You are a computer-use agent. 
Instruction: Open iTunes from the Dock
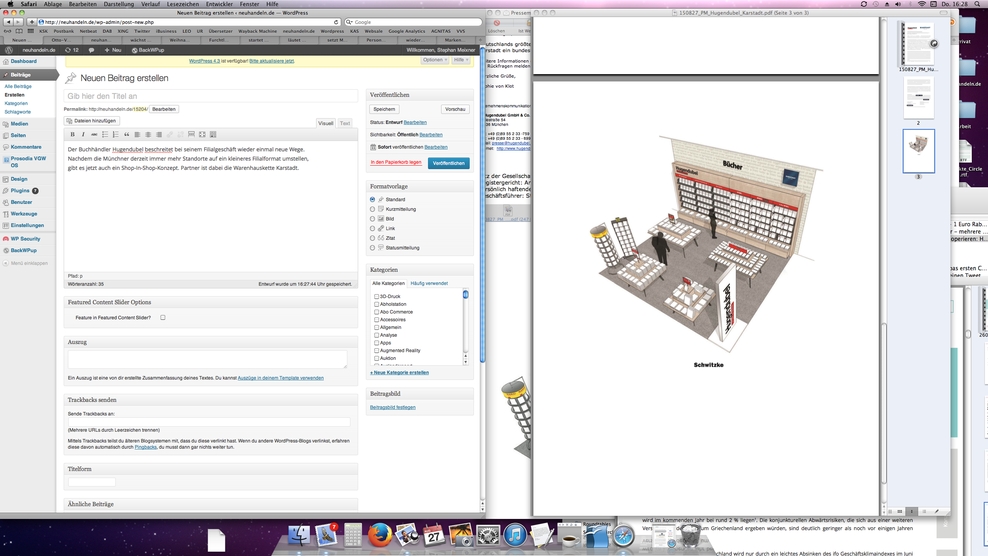pyautogui.click(x=515, y=535)
